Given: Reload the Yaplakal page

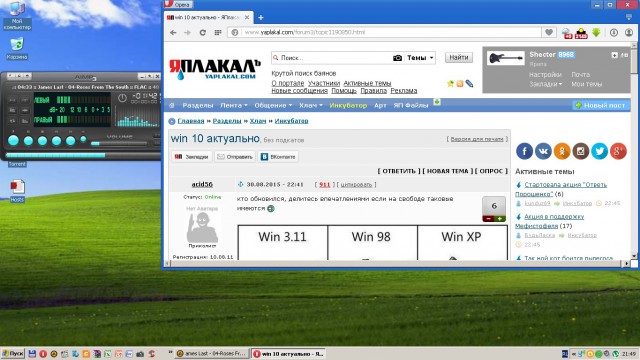Looking at the screenshot, I should pyautogui.click(x=202, y=32).
